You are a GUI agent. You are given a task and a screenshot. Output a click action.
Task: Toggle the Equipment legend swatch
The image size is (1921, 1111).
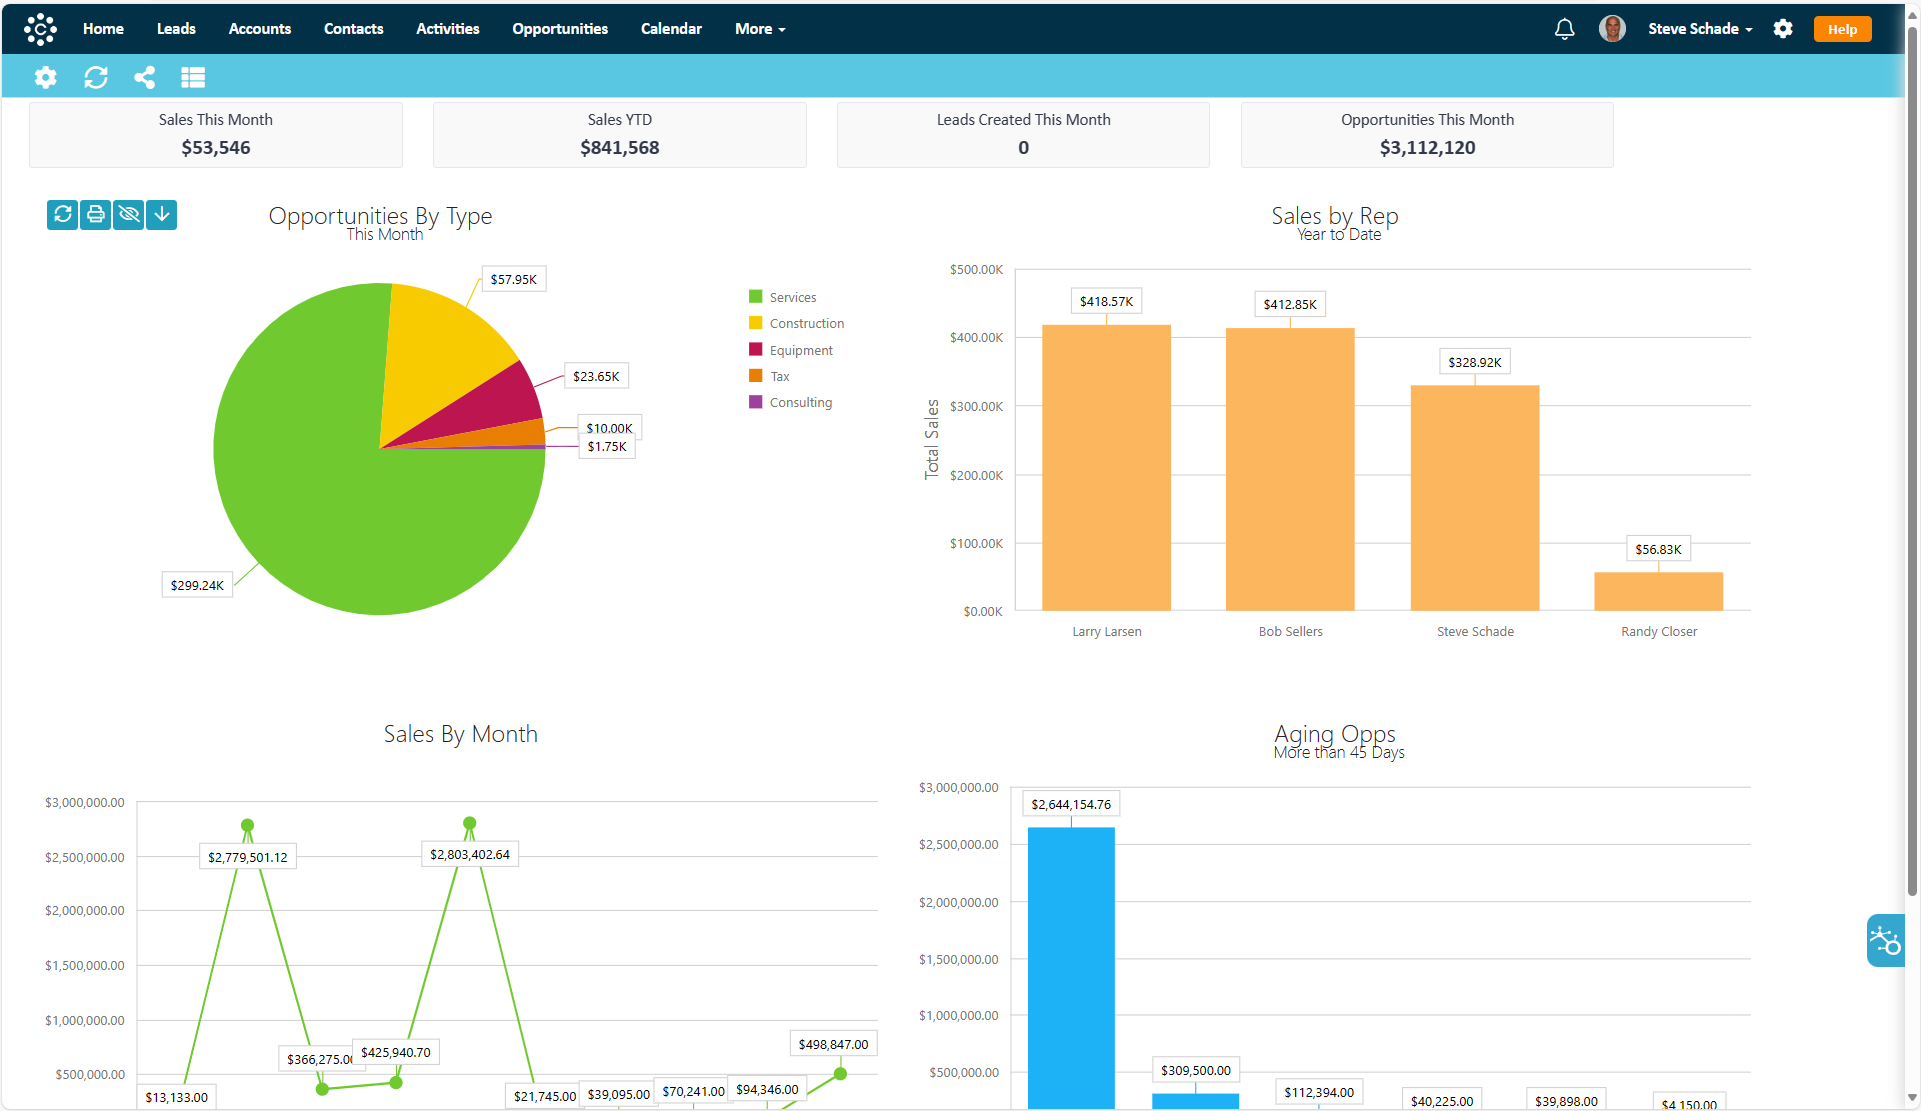tap(756, 349)
